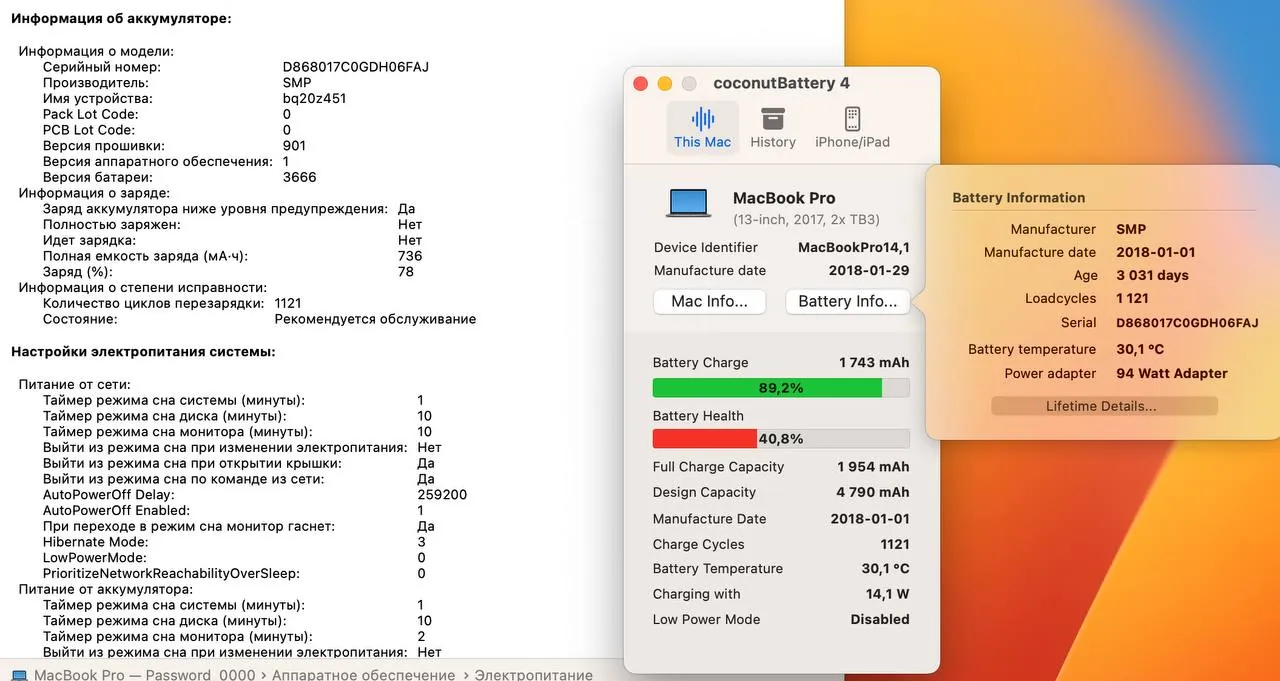The image size is (1280, 681).
Task: Click 'Настройки электропитания системы:' heading
Action: (143, 352)
